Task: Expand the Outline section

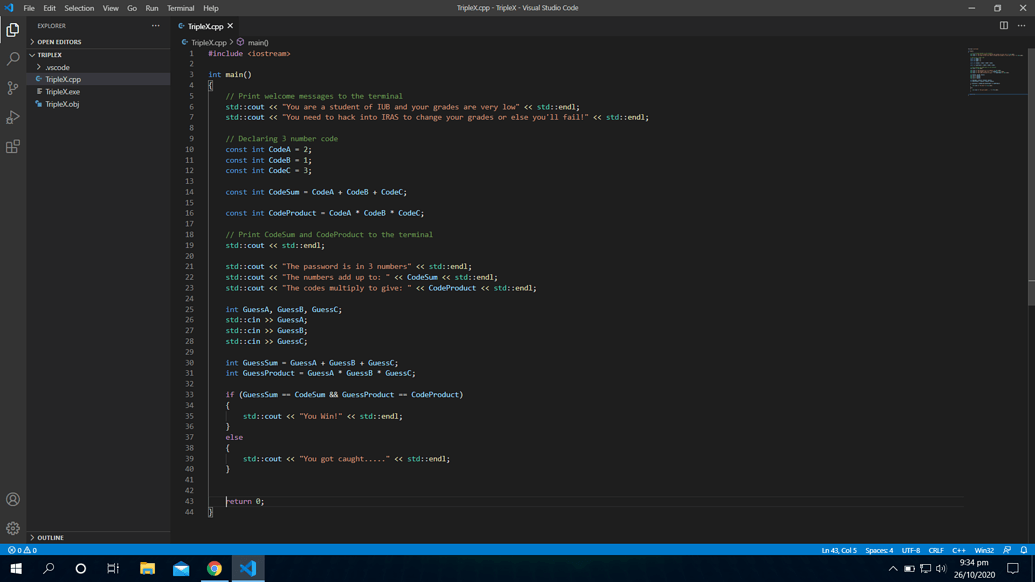Action: (50, 538)
